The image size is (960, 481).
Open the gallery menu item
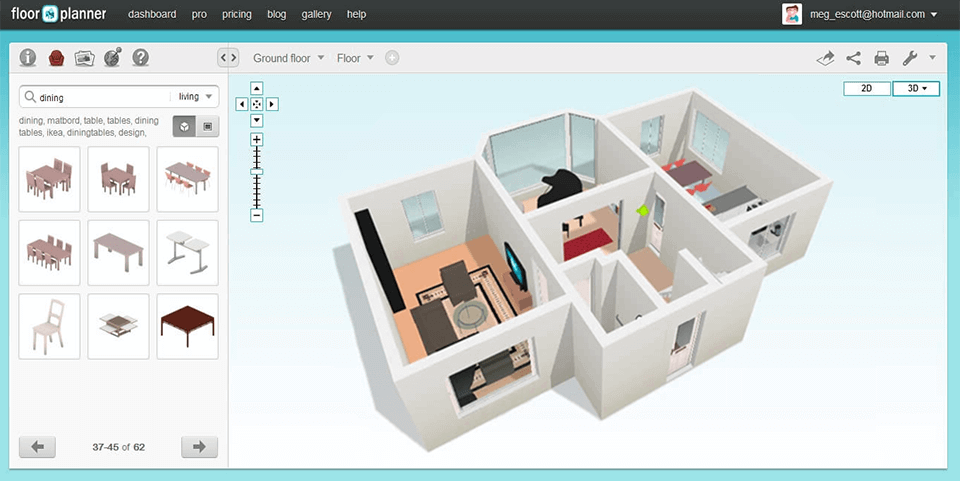tap(316, 14)
